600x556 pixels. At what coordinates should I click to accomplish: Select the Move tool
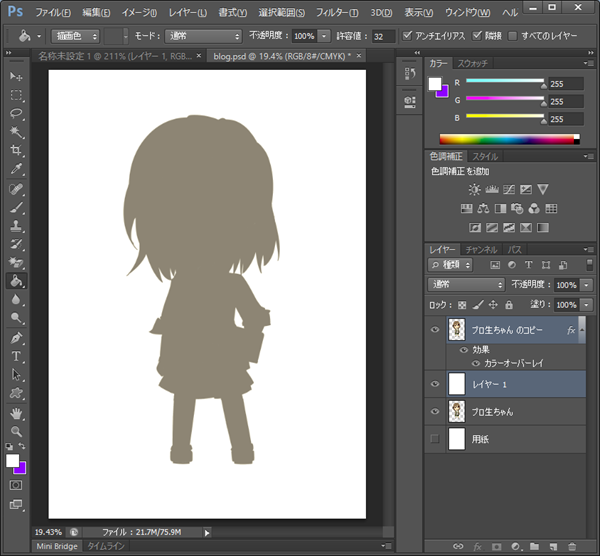(16, 77)
